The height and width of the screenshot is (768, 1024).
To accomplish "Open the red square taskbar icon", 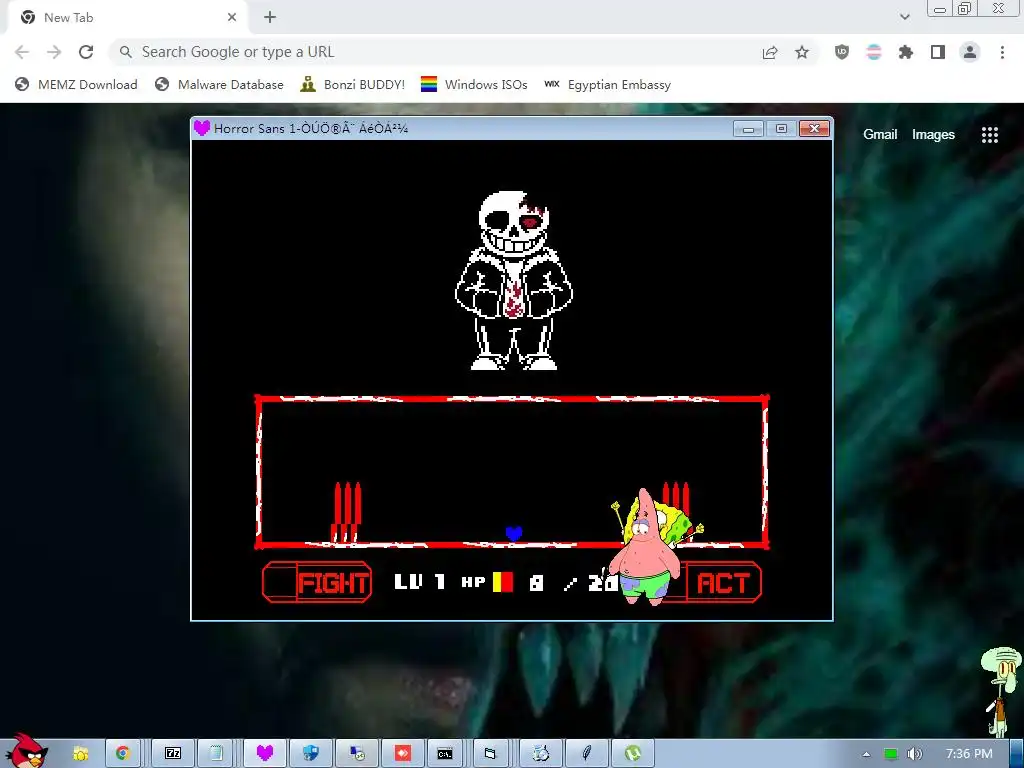I will click(403, 754).
